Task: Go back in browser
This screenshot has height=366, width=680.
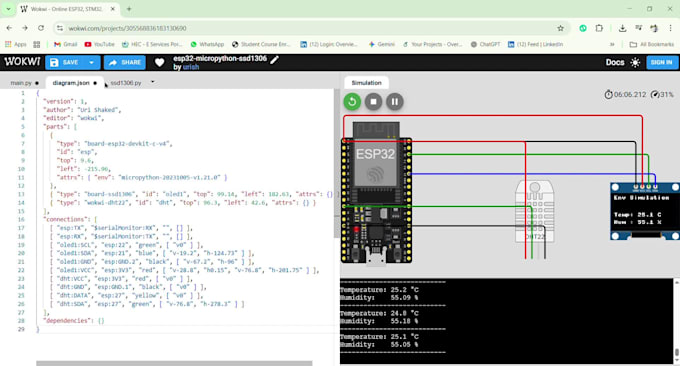Action: pos(9,28)
